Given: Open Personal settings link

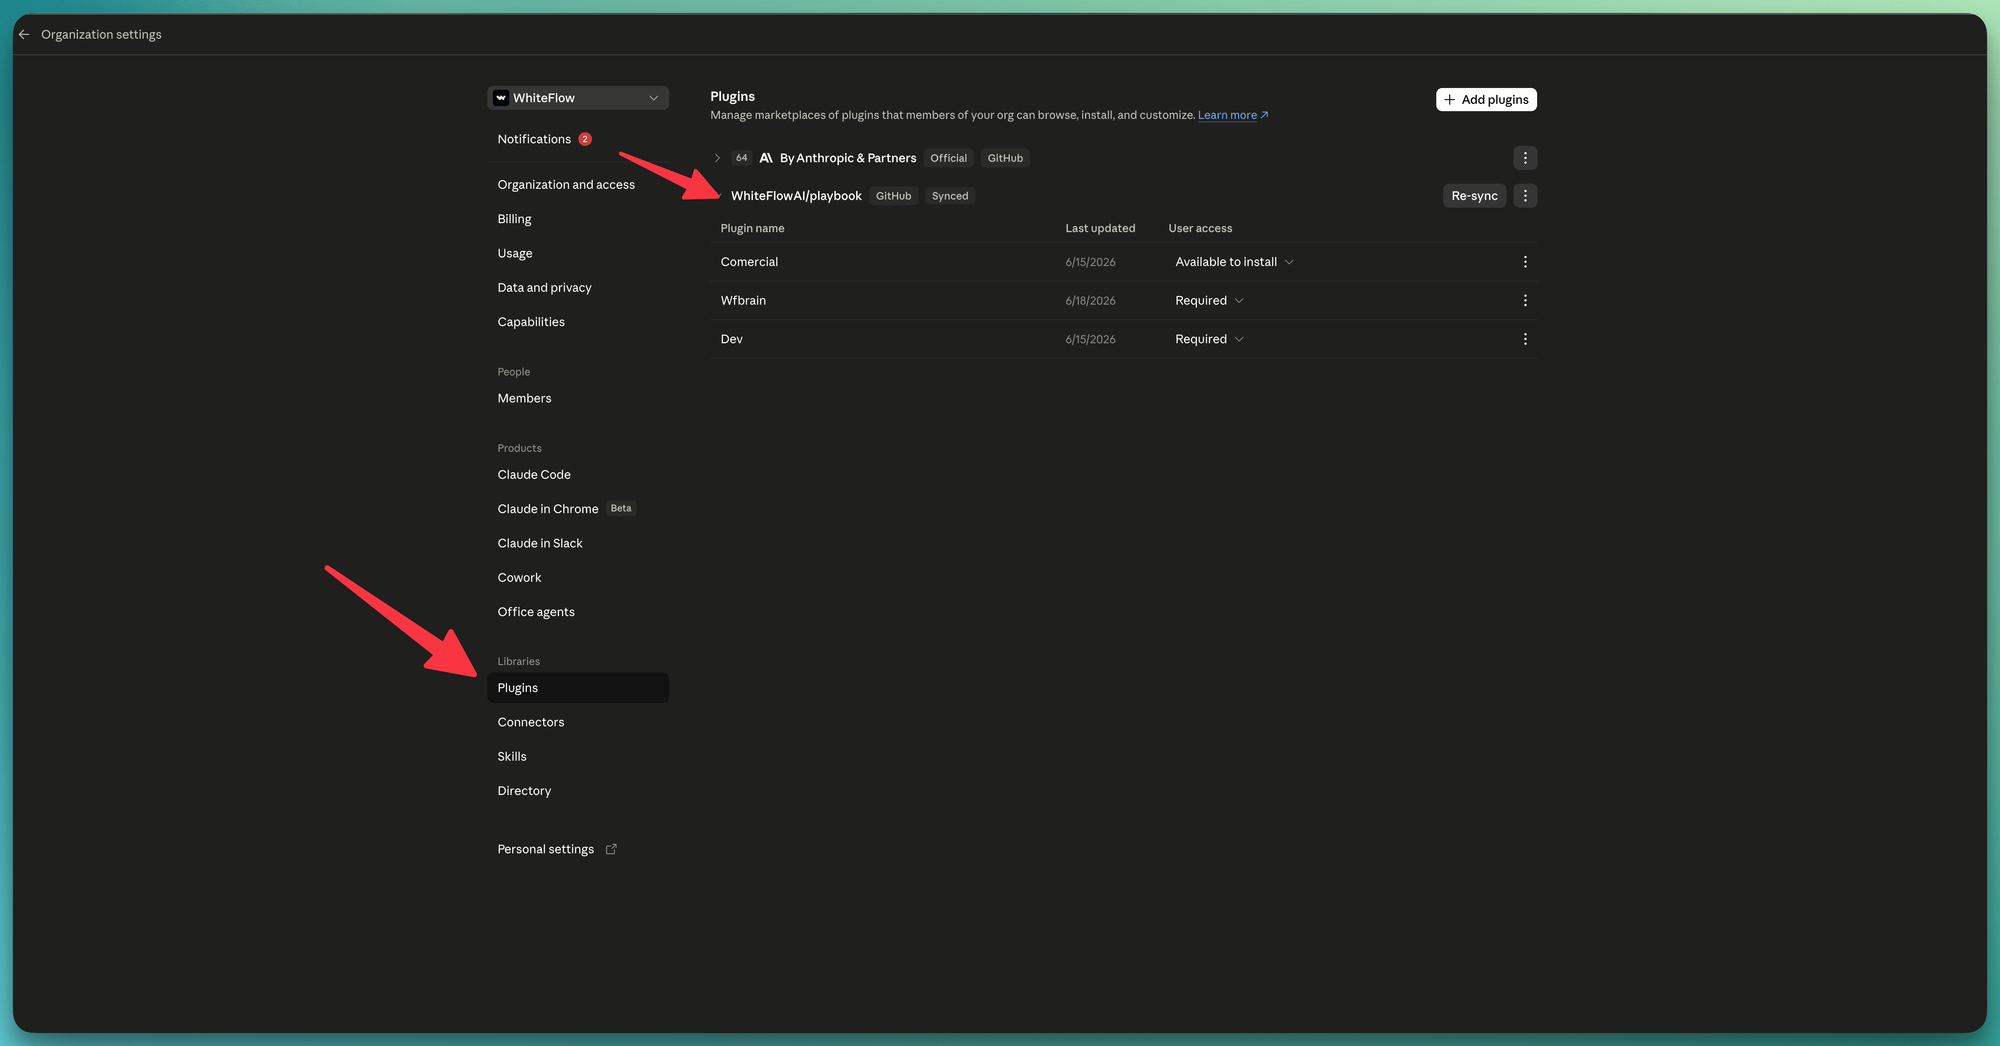Looking at the screenshot, I should click(x=546, y=849).
